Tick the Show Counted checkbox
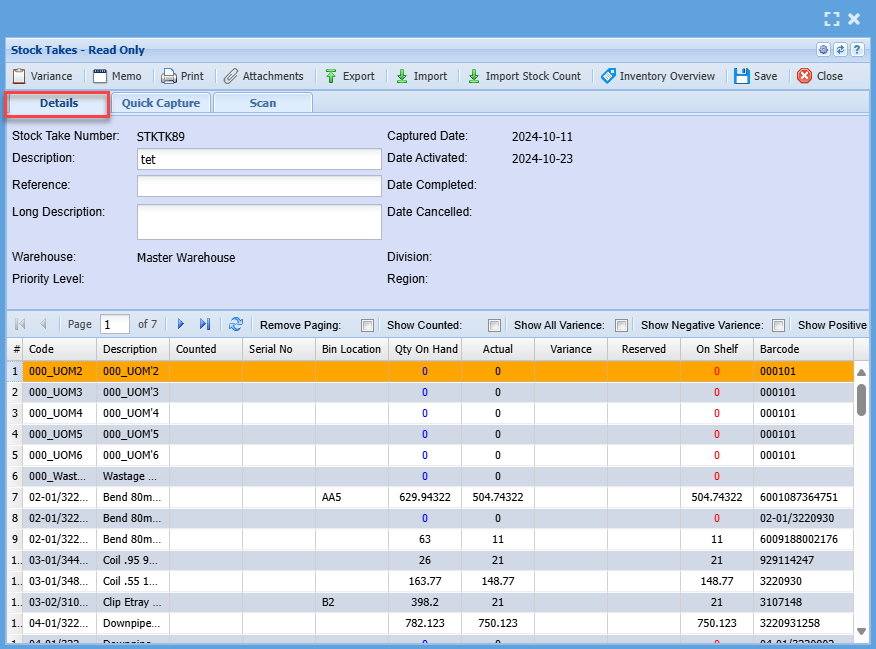The height and width of the screenshot is (649, 876). [x=494, y=325]
